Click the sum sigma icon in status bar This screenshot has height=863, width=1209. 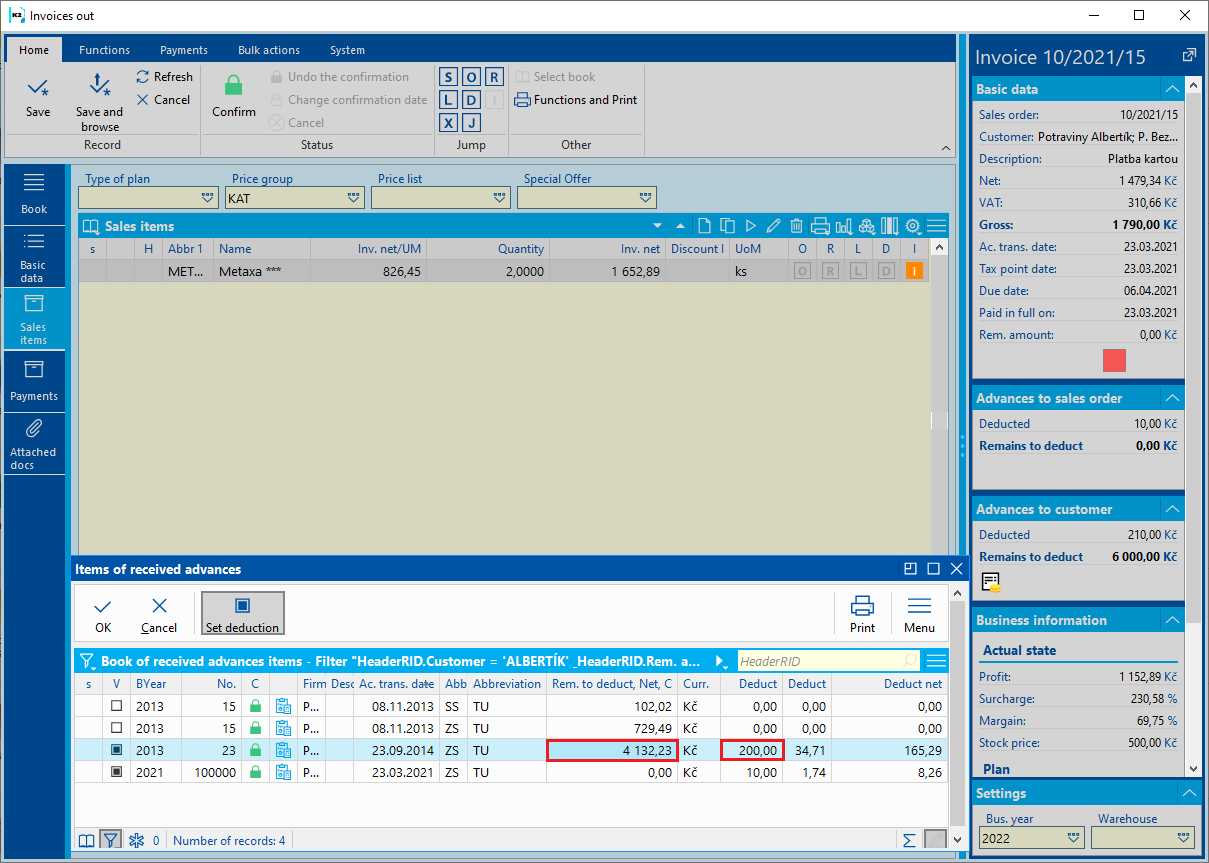[x=909, y=841]
